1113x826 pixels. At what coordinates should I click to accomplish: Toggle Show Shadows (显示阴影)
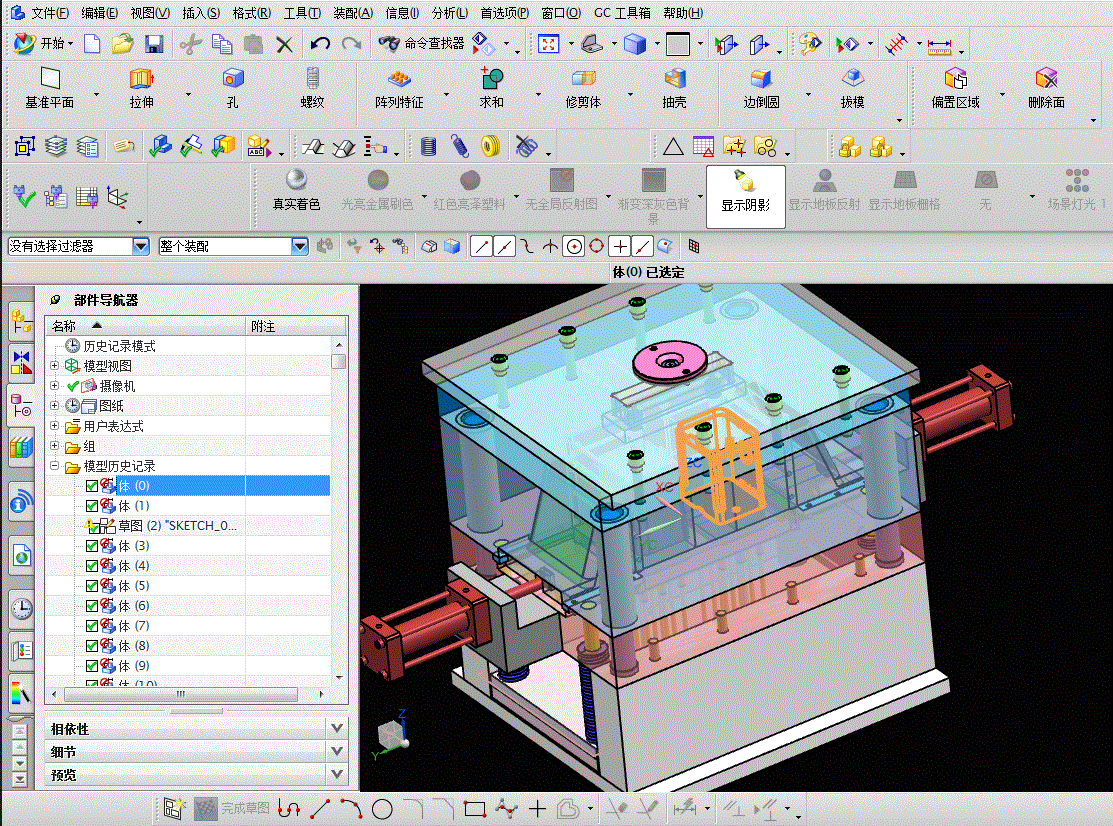[745, 197]
